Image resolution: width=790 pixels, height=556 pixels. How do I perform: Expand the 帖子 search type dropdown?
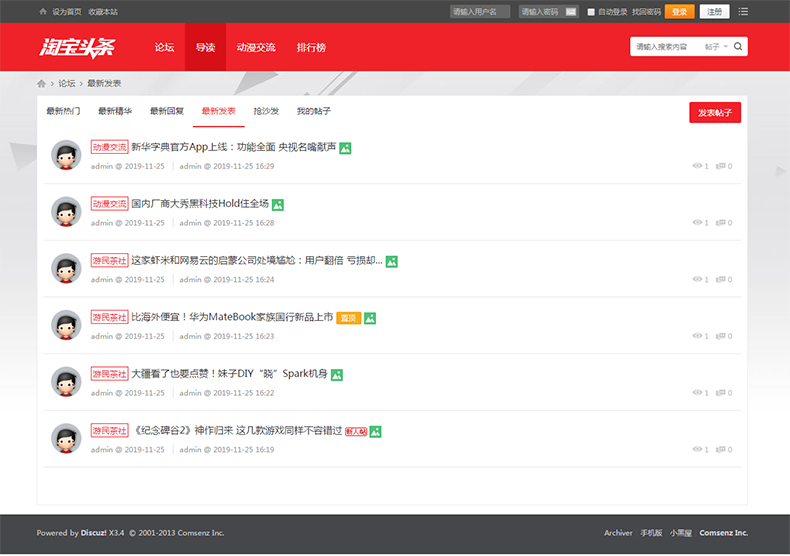pos(716,47)
